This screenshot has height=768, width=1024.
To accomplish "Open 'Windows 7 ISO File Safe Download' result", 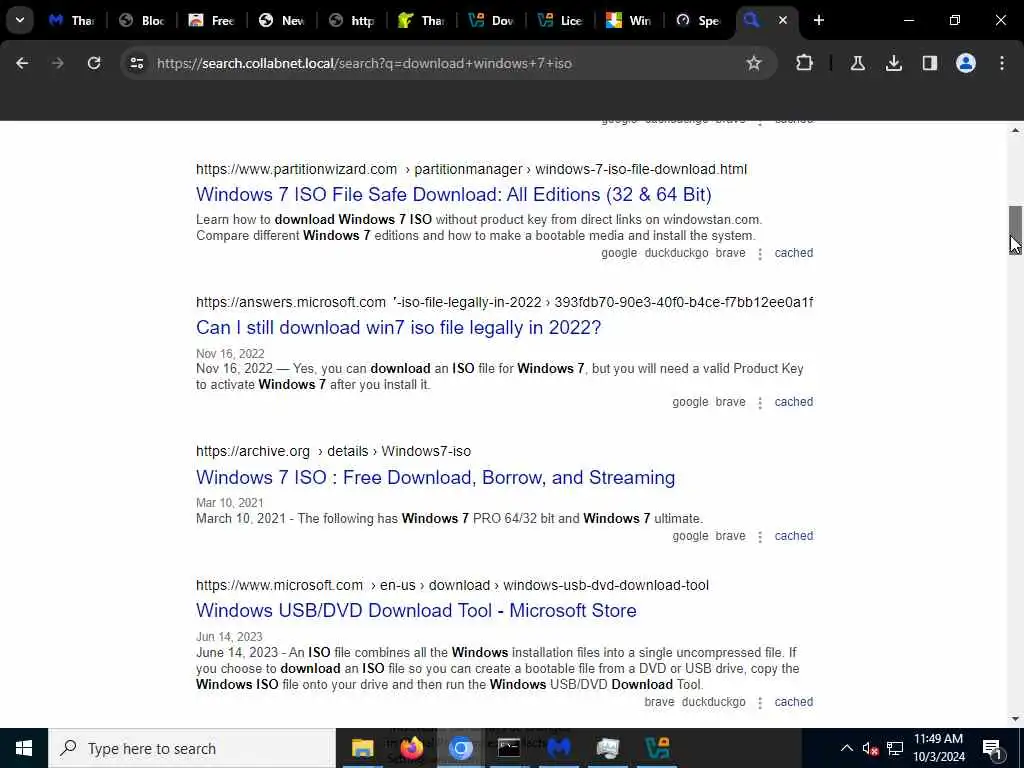I will click(x=454, y=194).
